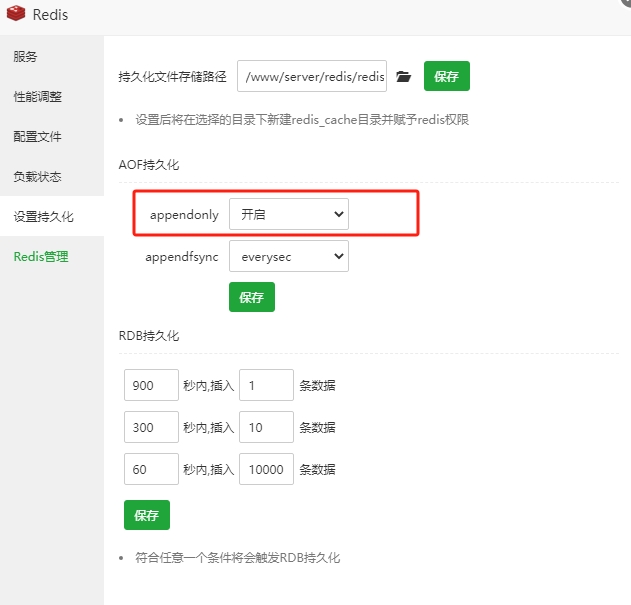Click the Redis title text
This screenshot has width=631, height=605.
pos(50,15)
